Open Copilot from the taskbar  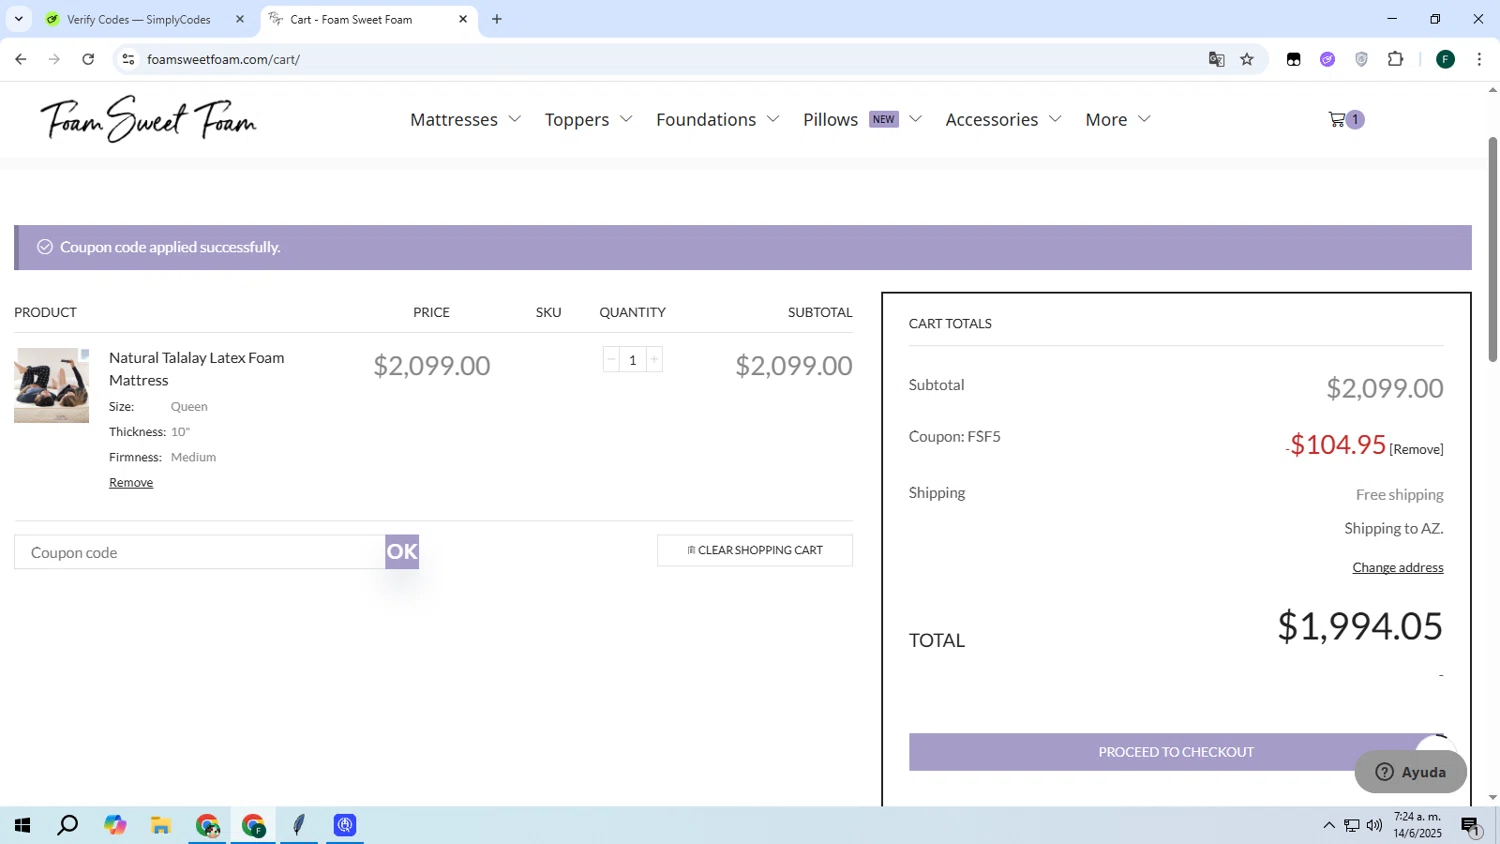[115, 825]
